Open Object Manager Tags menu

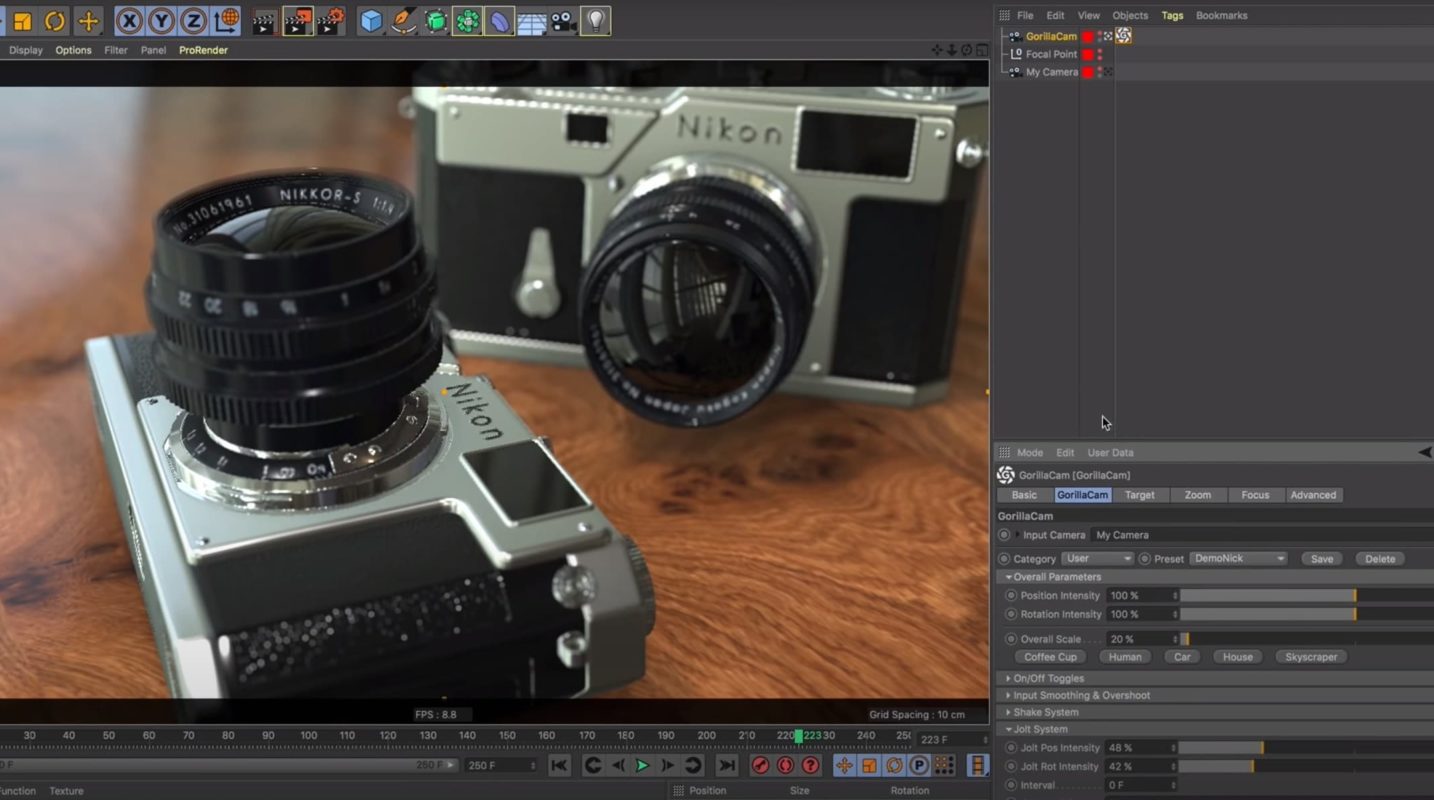tap(1172, 15)
